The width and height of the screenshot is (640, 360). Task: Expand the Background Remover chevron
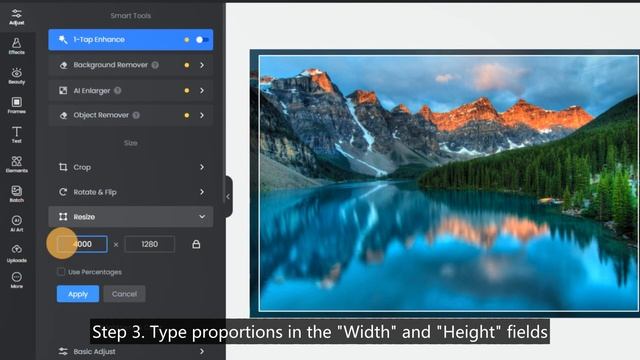click(x=202, y=65)
